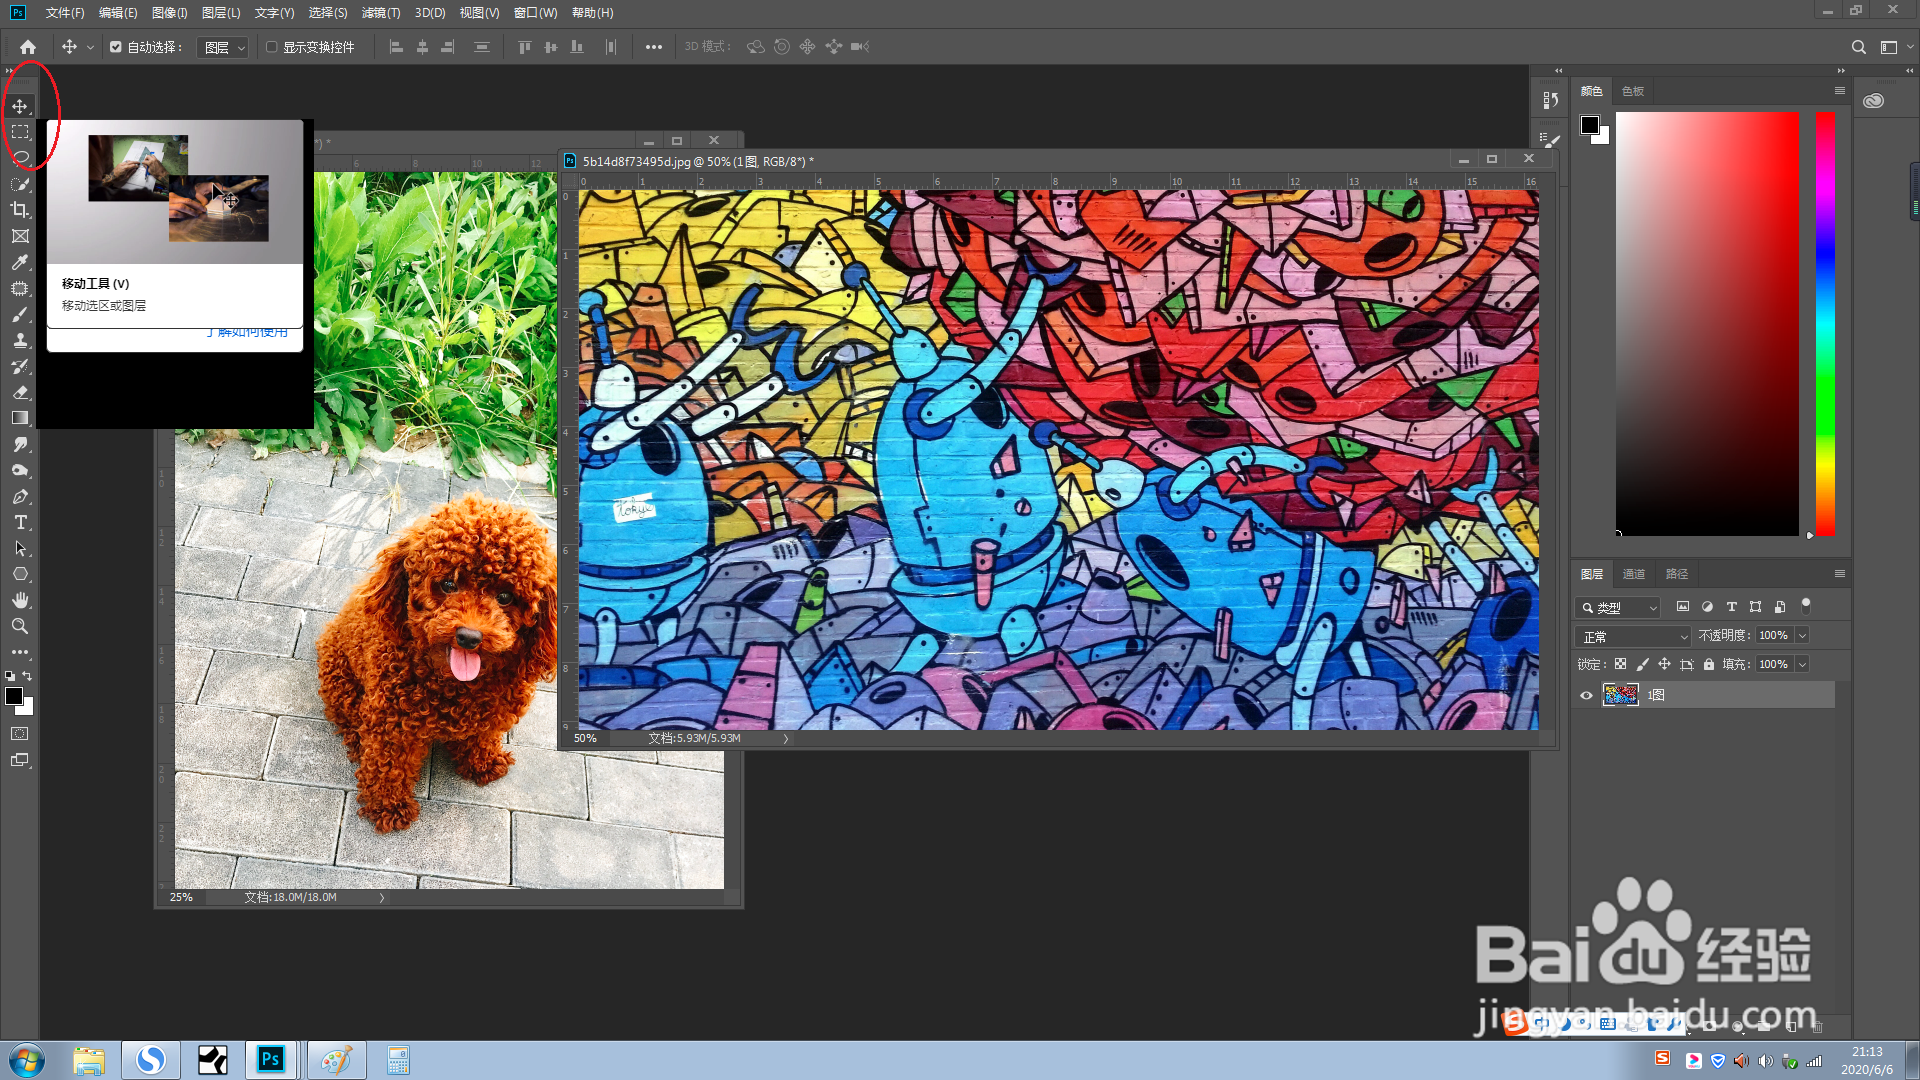Reset default foreground and background colors
This screenshot has height=1080, width=1920.
point(10,676)
